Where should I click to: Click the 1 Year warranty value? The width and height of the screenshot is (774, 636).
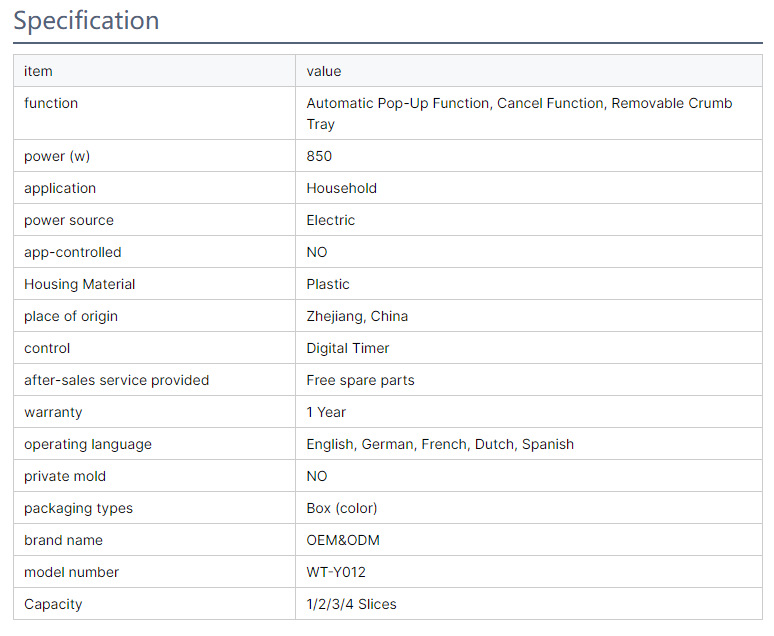[x=326, y=412]
